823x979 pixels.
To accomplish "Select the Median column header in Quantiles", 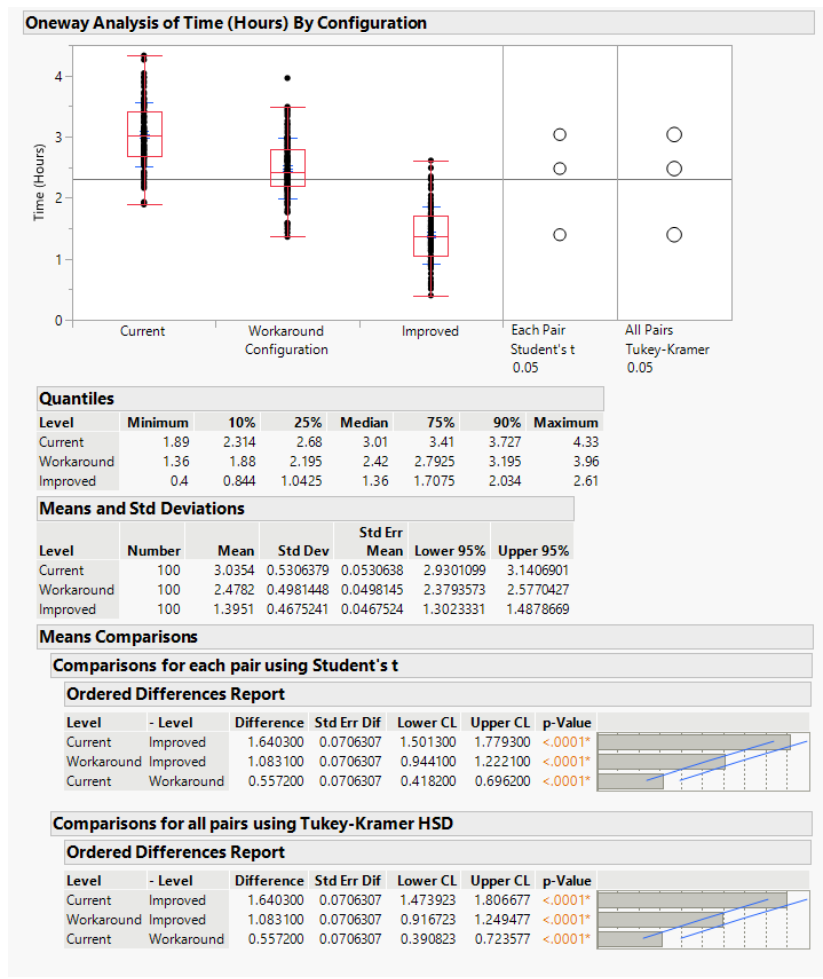I will pos(364,423).
